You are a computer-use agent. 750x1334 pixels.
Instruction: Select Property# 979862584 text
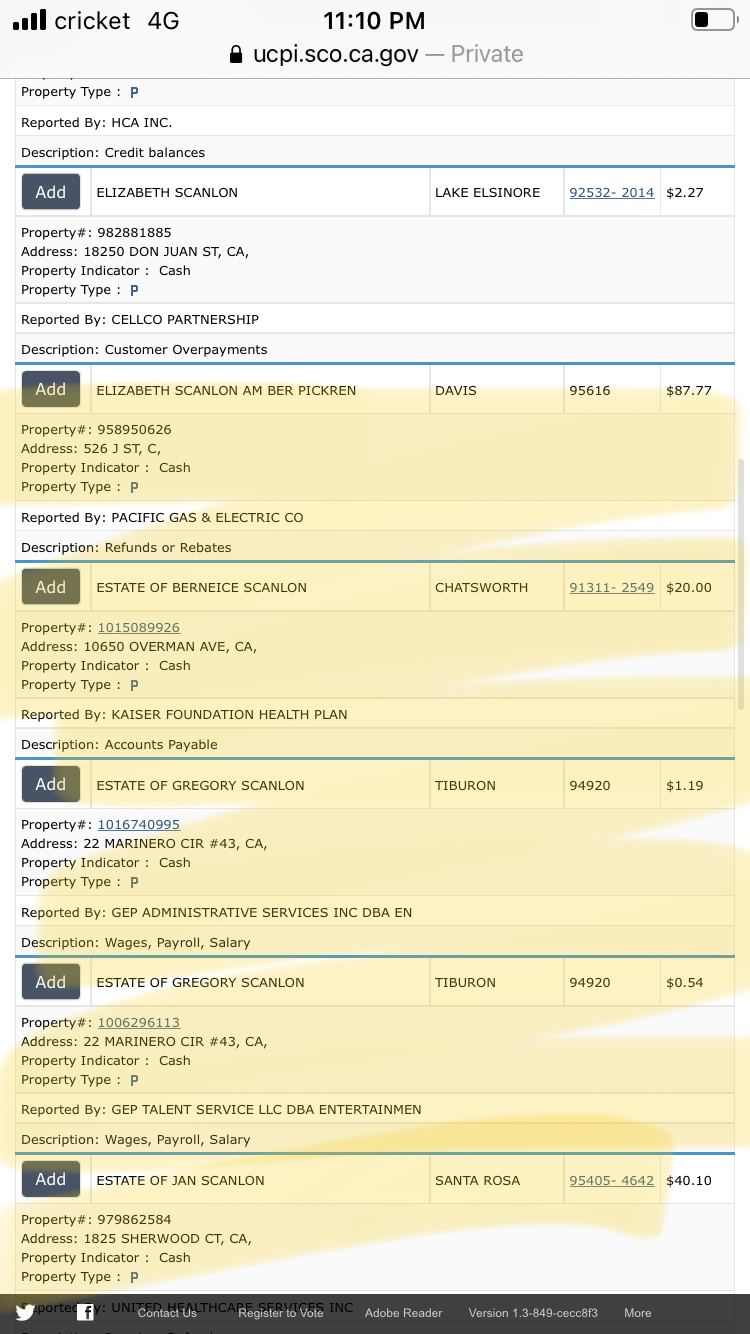pos(96,1220)
